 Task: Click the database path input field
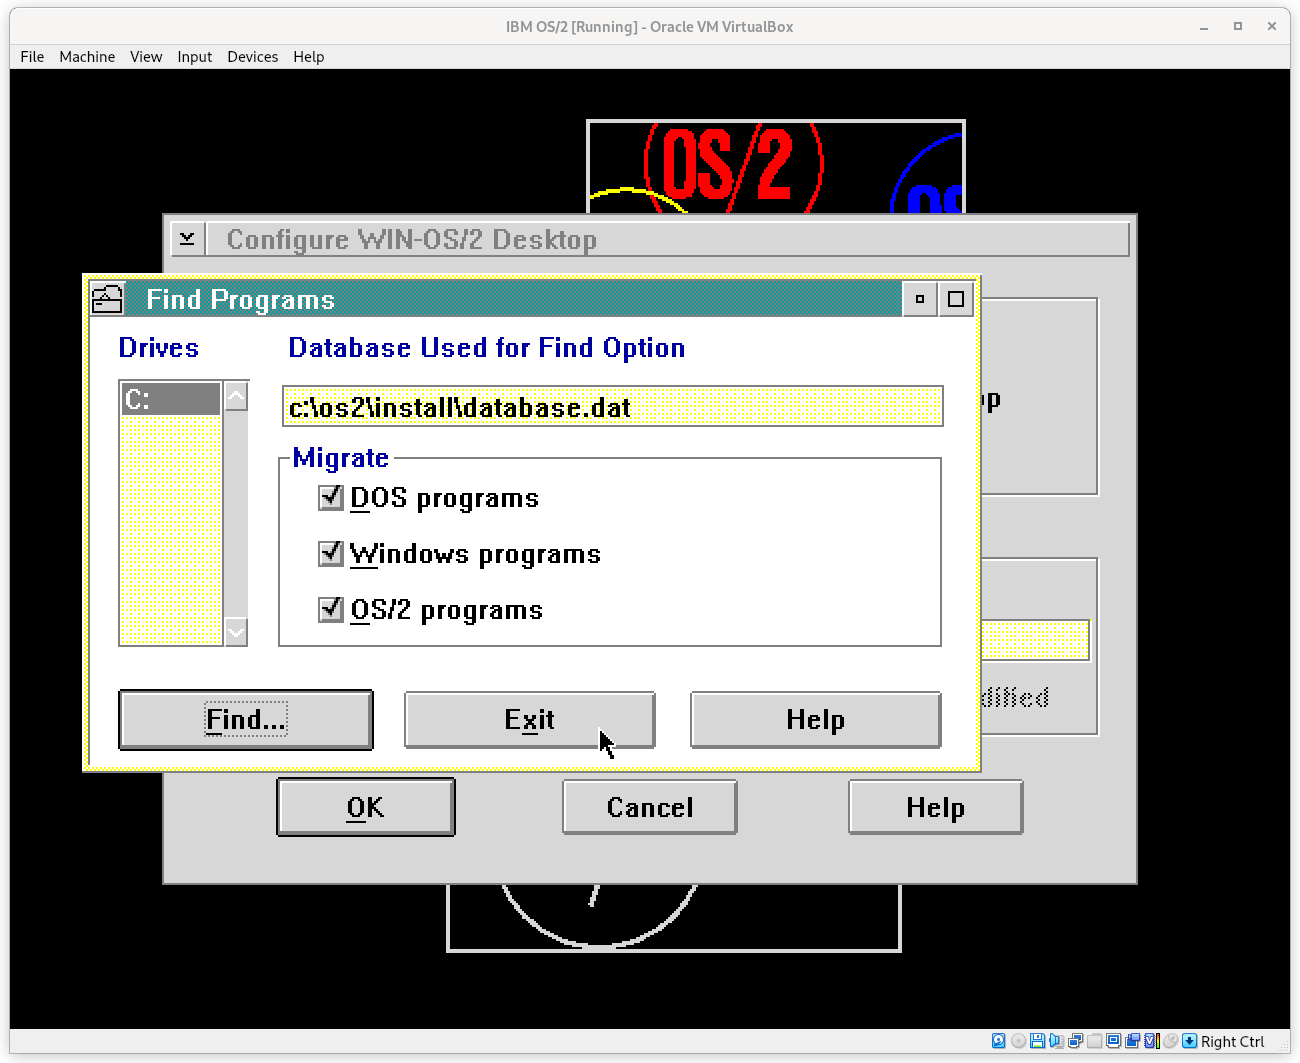pyautogui.click(x=613, y=407)
